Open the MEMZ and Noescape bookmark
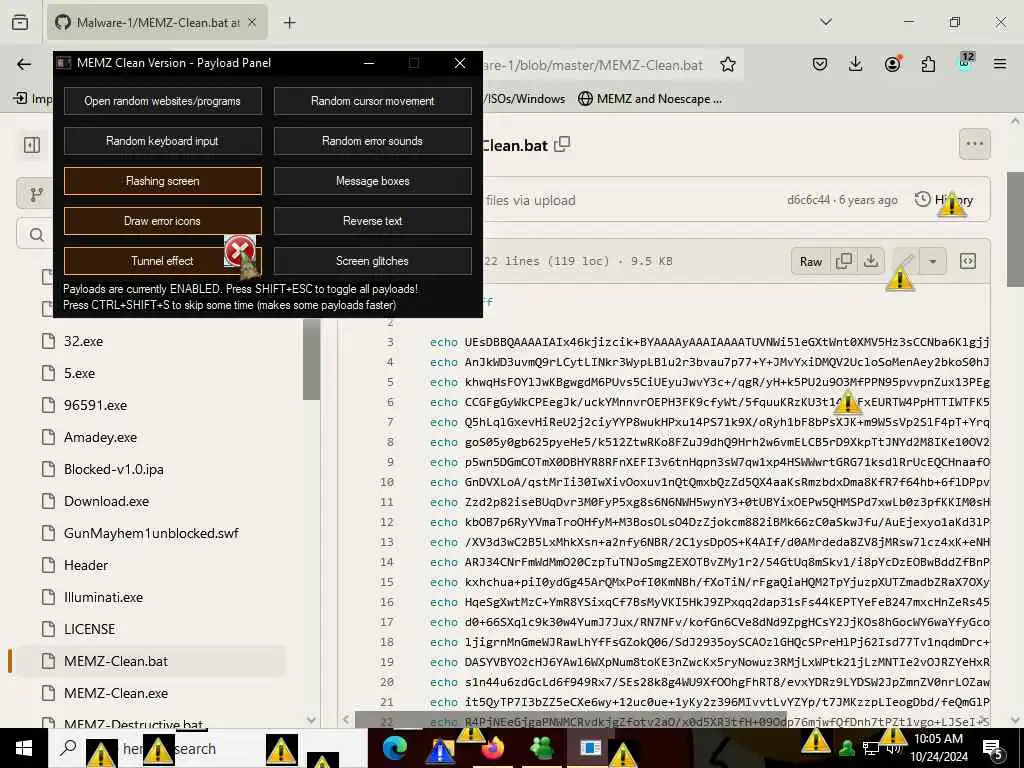The width and height of the screenshot is (1024, 768). pos(650,99)
